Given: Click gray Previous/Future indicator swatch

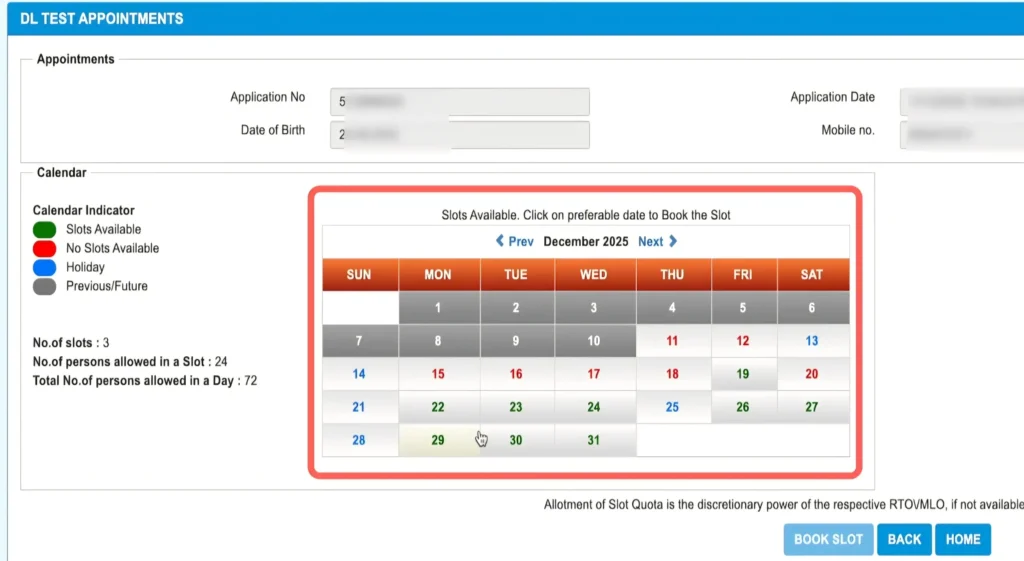Looking at the screenshot, I should 45,286.
